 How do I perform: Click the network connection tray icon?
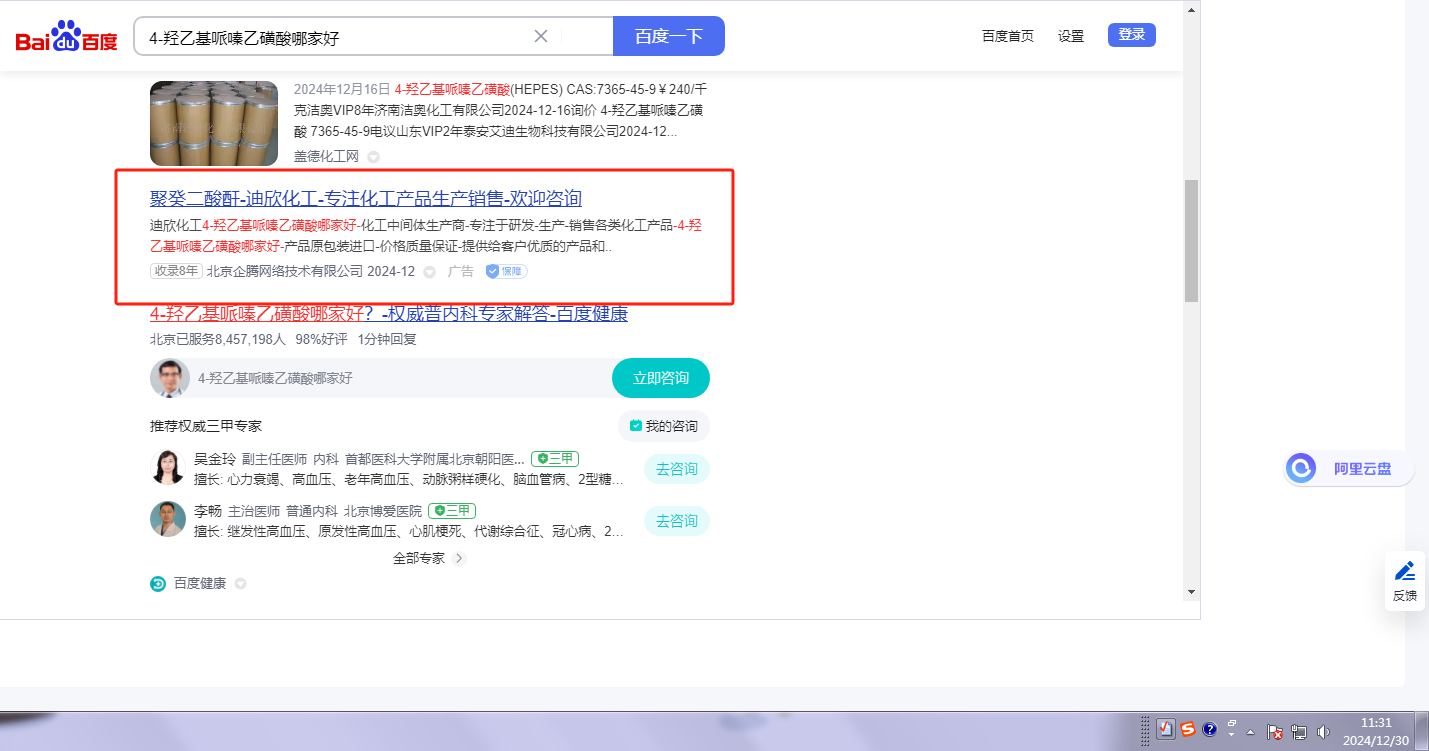point(1299,731)
